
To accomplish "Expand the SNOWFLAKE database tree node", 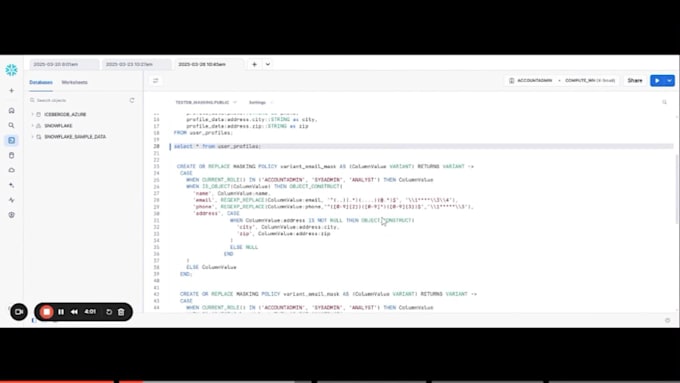I will pos(32,126).
